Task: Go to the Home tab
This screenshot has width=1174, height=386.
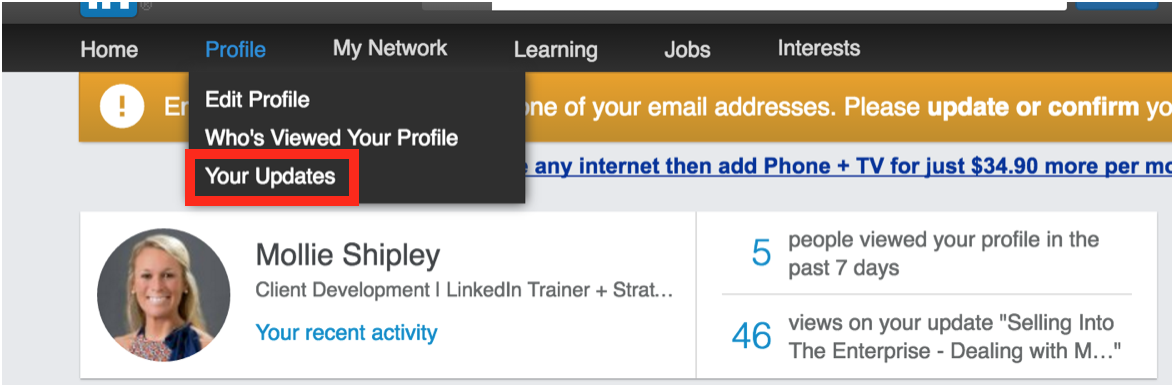Action: coord(109,50)
